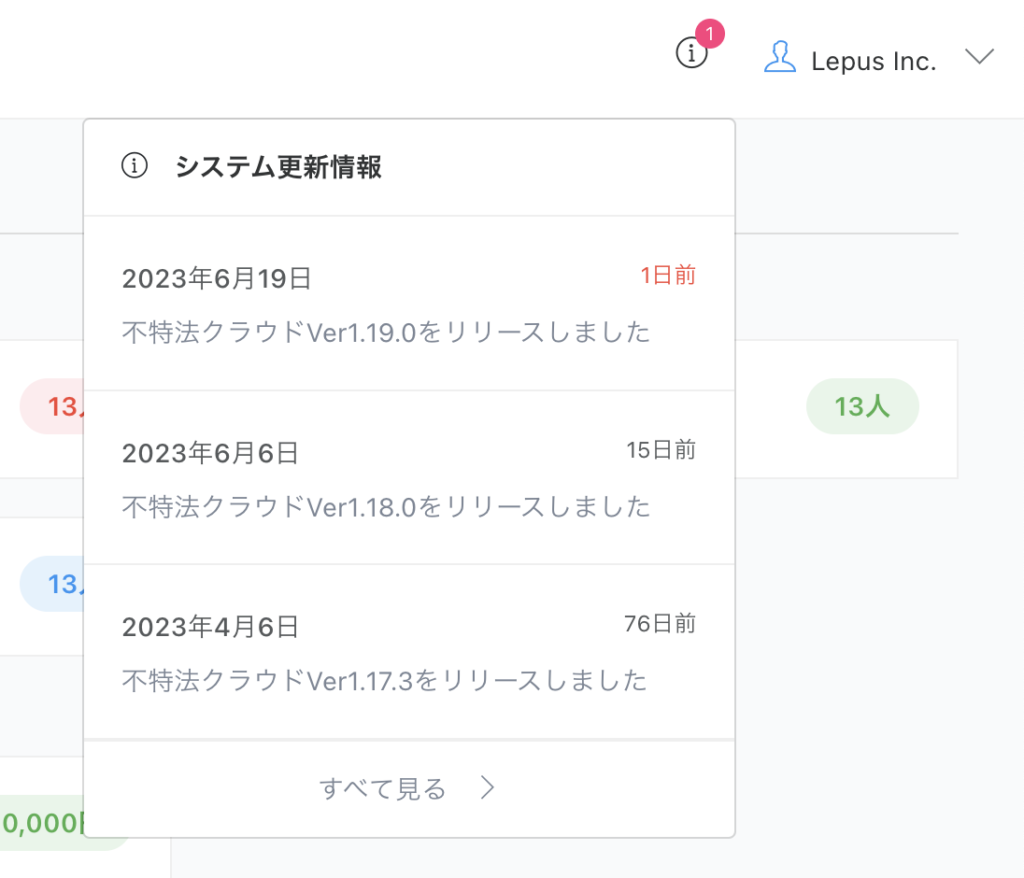The image size is (1024, 878).
Task: Click the 76日前 timestamp
Action: (x=660, y=624)
